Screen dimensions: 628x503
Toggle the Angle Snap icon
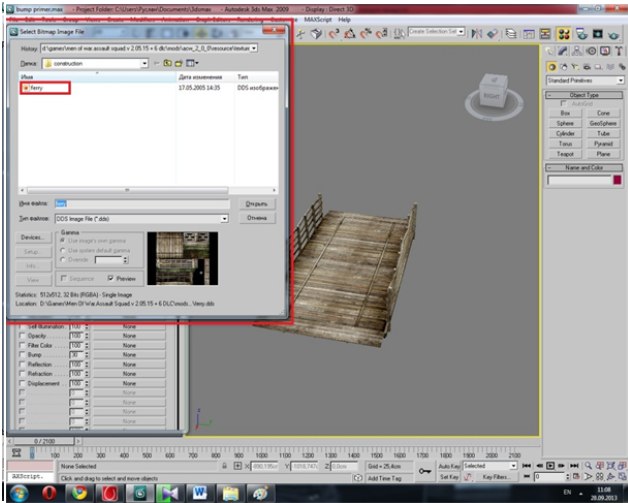pyautogui.click(x=350, y=34)
